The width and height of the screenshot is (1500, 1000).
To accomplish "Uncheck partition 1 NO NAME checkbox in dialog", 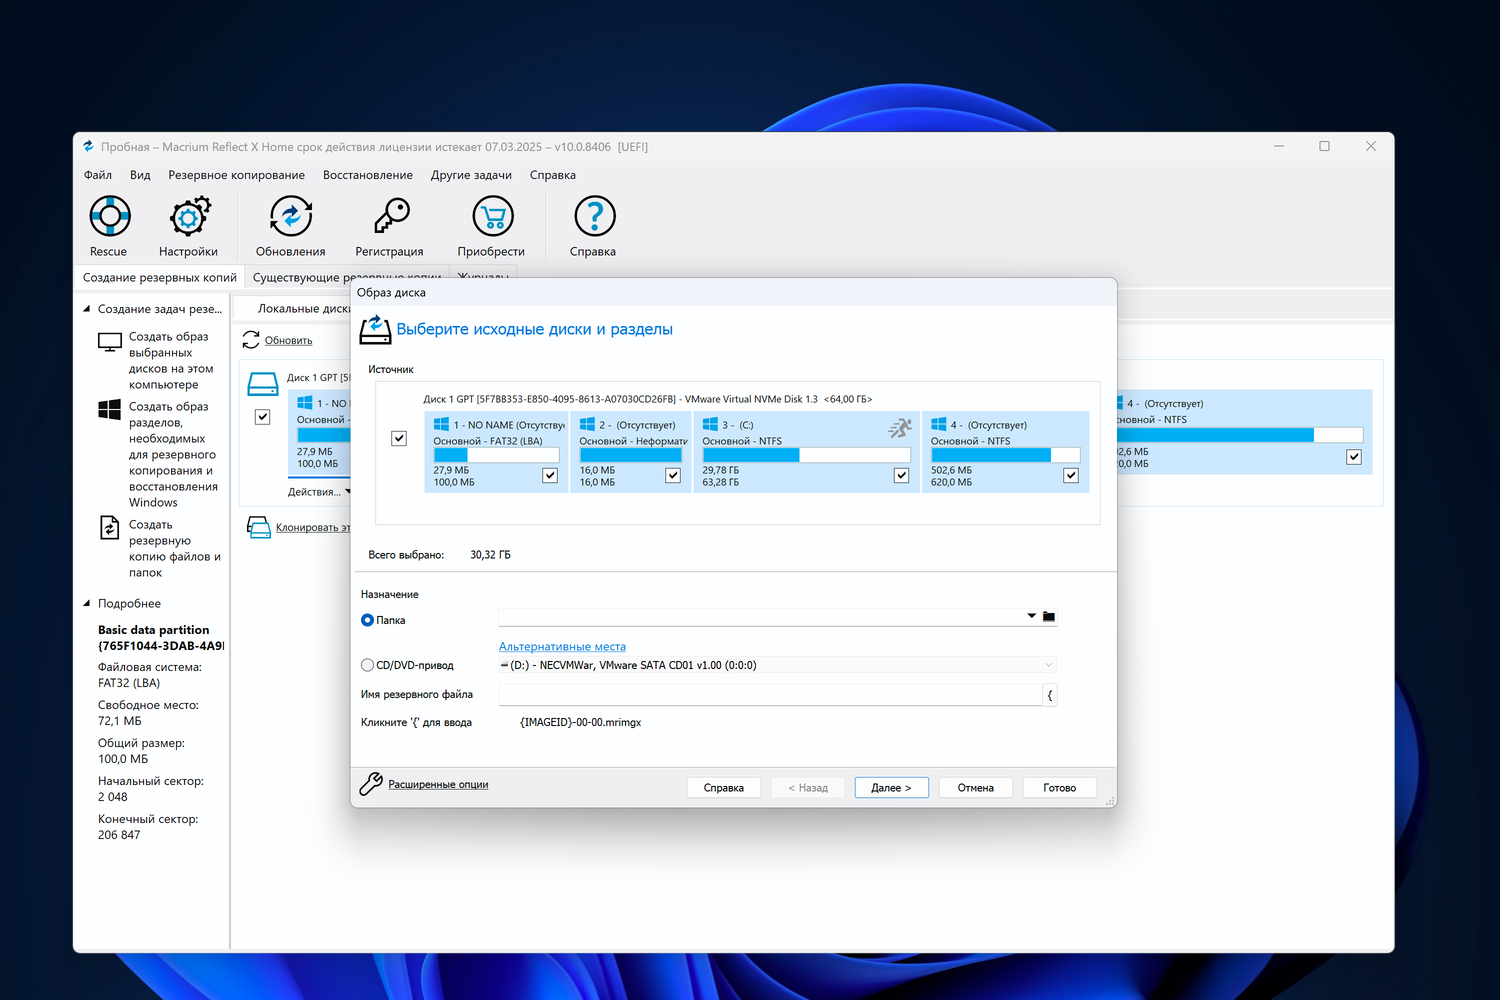I will [x=550, y=475].
